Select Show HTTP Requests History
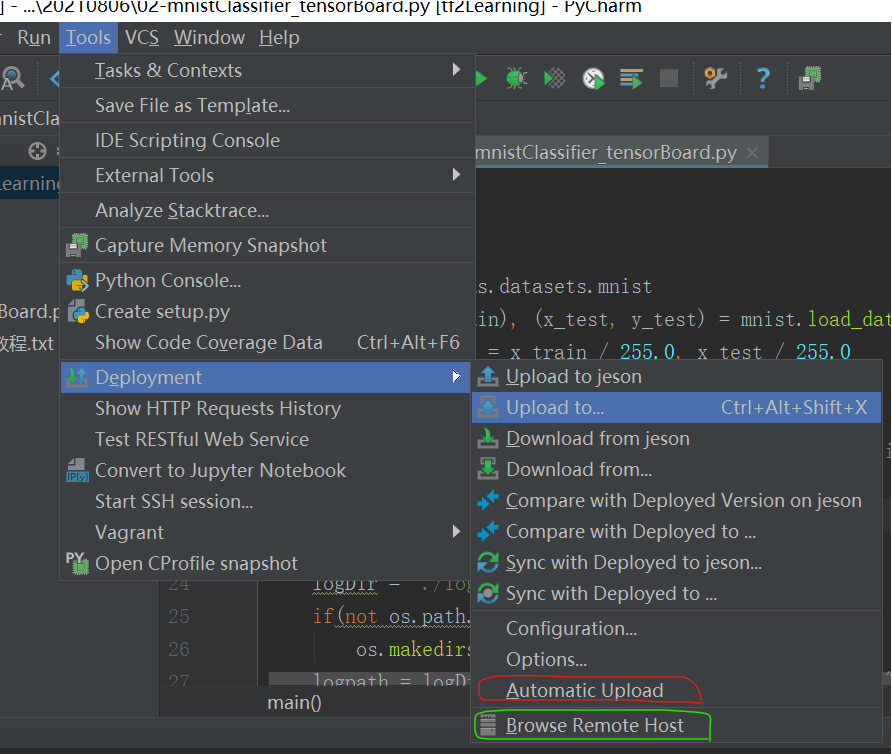This screenshot has width=892, height=754. click(267, 408)
